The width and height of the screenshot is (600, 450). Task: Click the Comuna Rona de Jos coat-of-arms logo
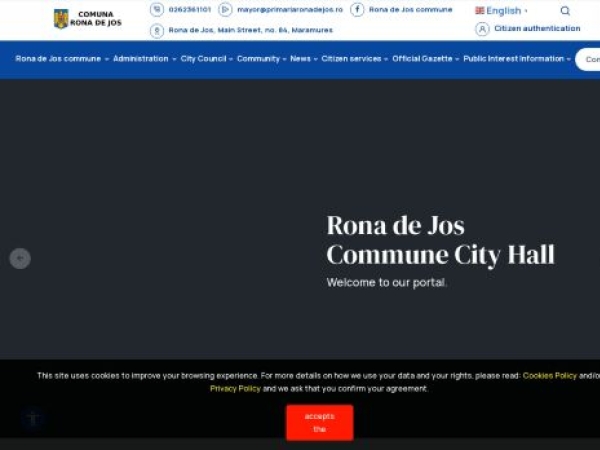point(88,19)
